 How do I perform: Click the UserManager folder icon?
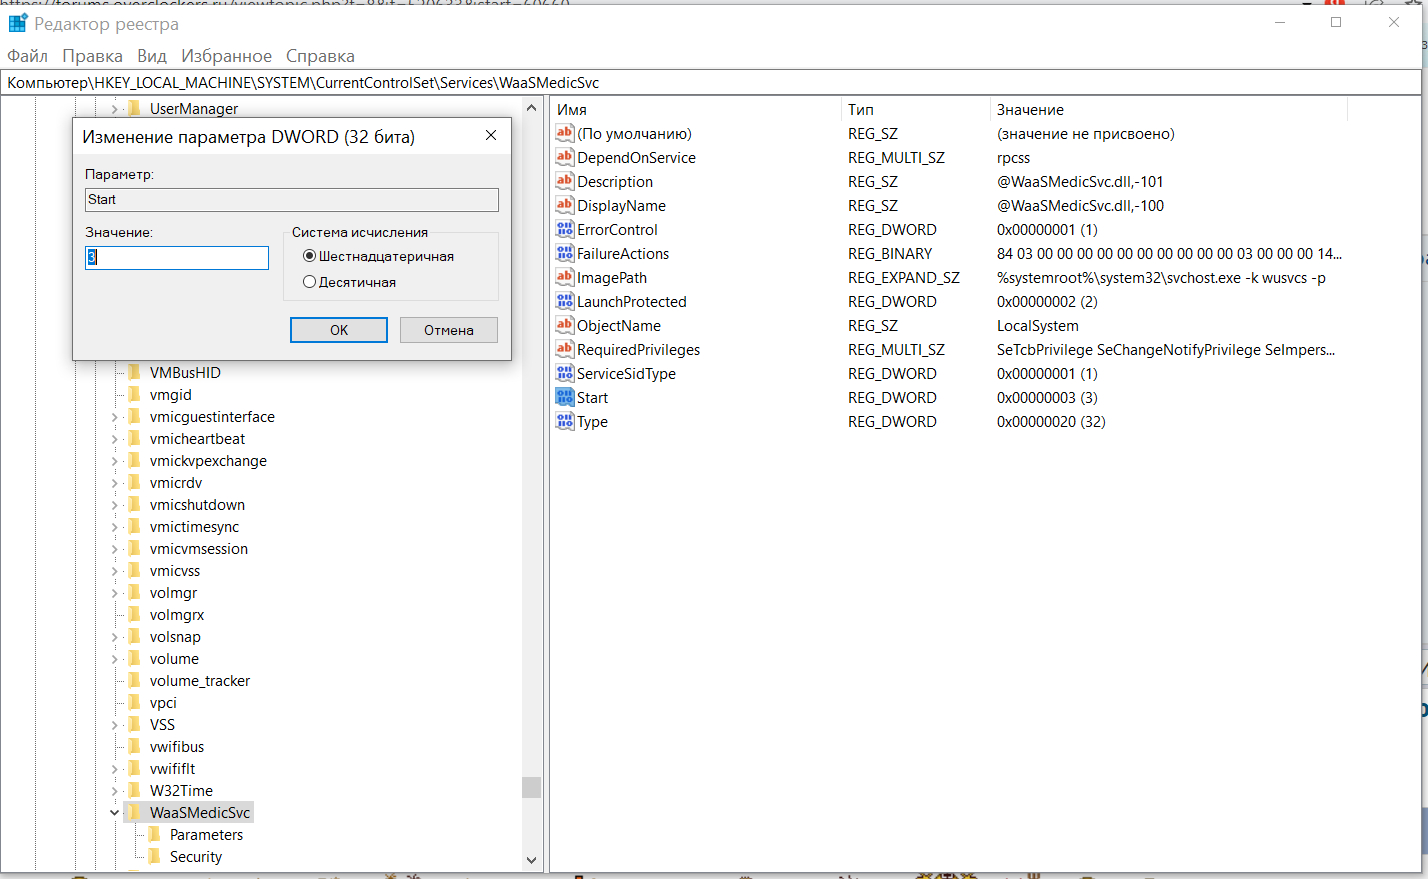[x=134, y=108]
